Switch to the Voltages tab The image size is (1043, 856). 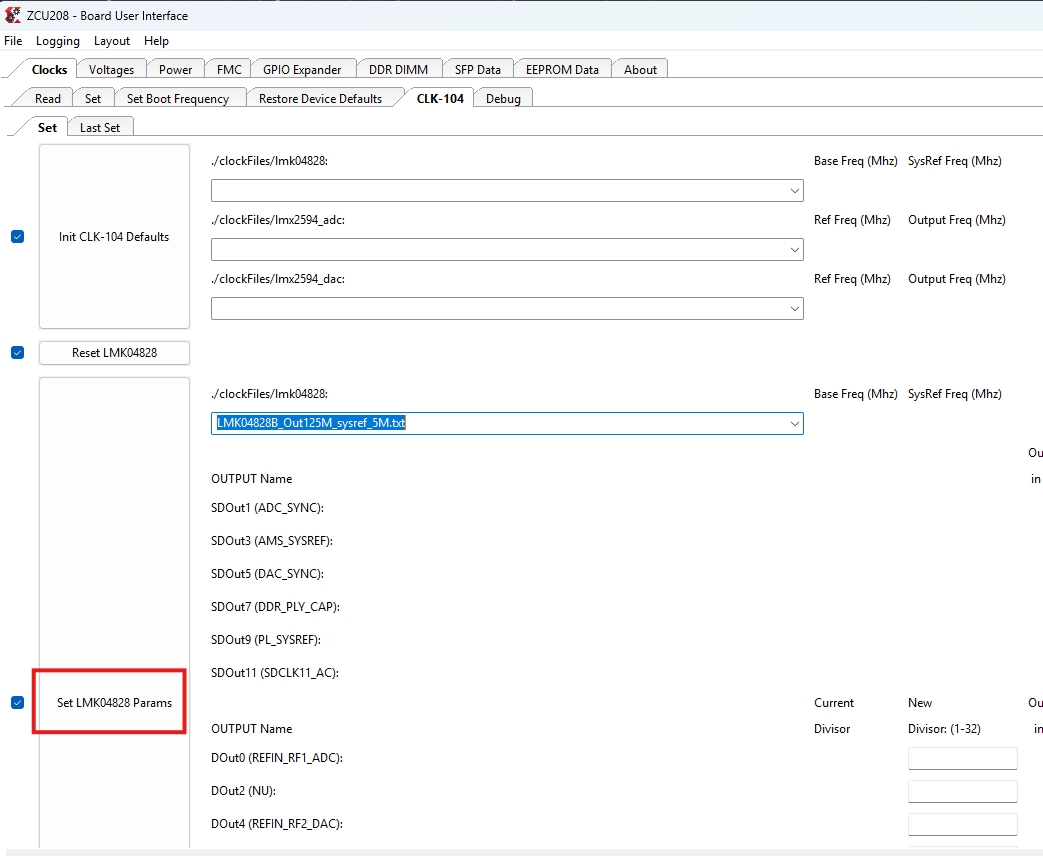[111, 69]
